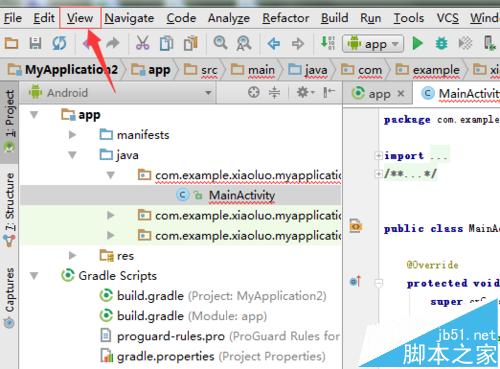Collapse the app module tree node
Screen dimensions: 500x369
(x=34, y=115)
